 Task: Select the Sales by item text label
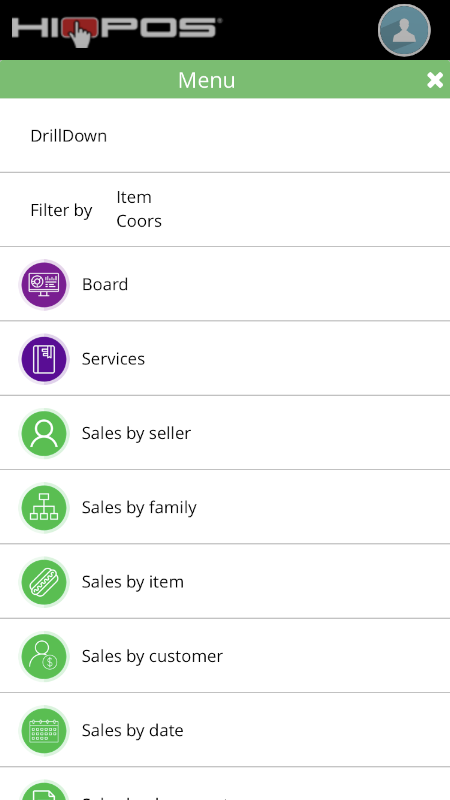click(133, 582)
